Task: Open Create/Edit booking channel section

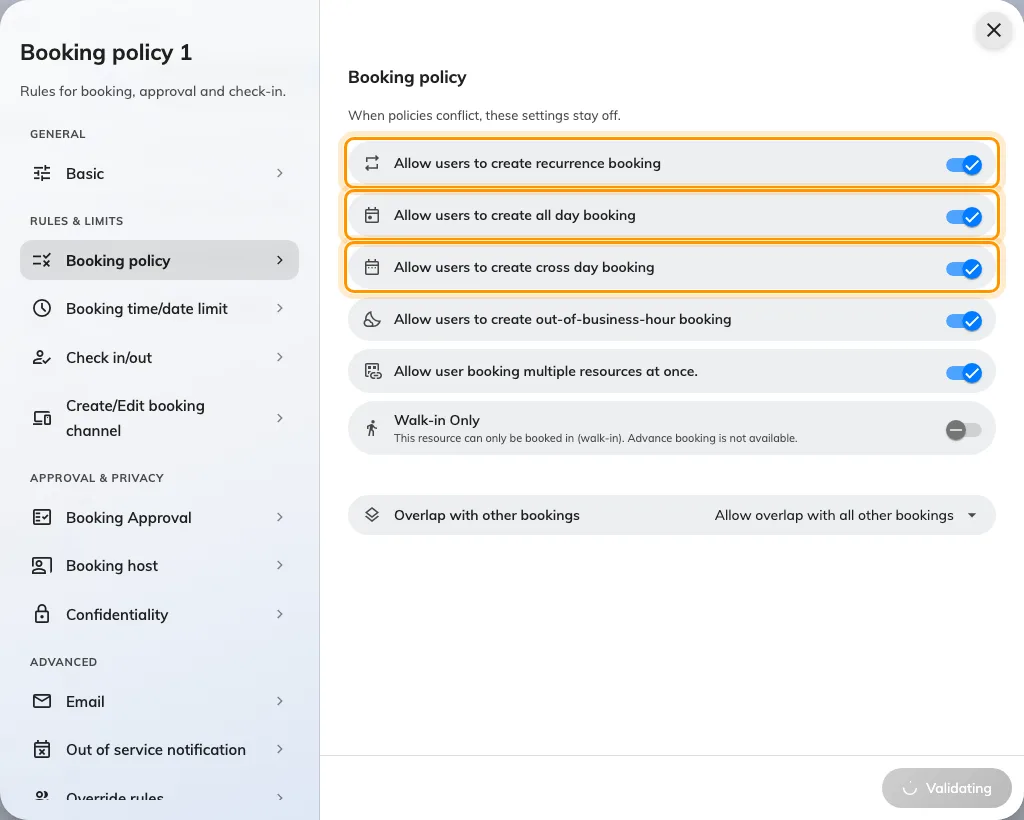Action: pos(159,418)
